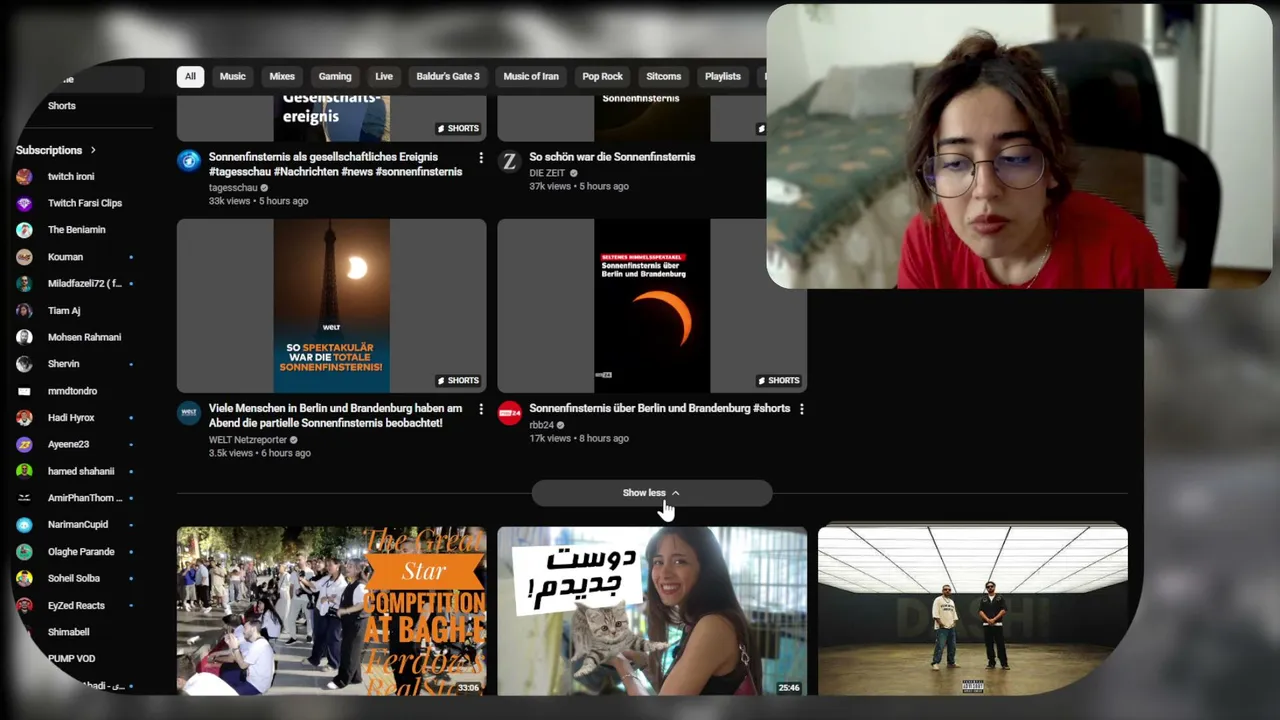Click the tagesschau channel name under video
Image resolution: width=1280 pixels, height=720 pixels.
[233, 188]
